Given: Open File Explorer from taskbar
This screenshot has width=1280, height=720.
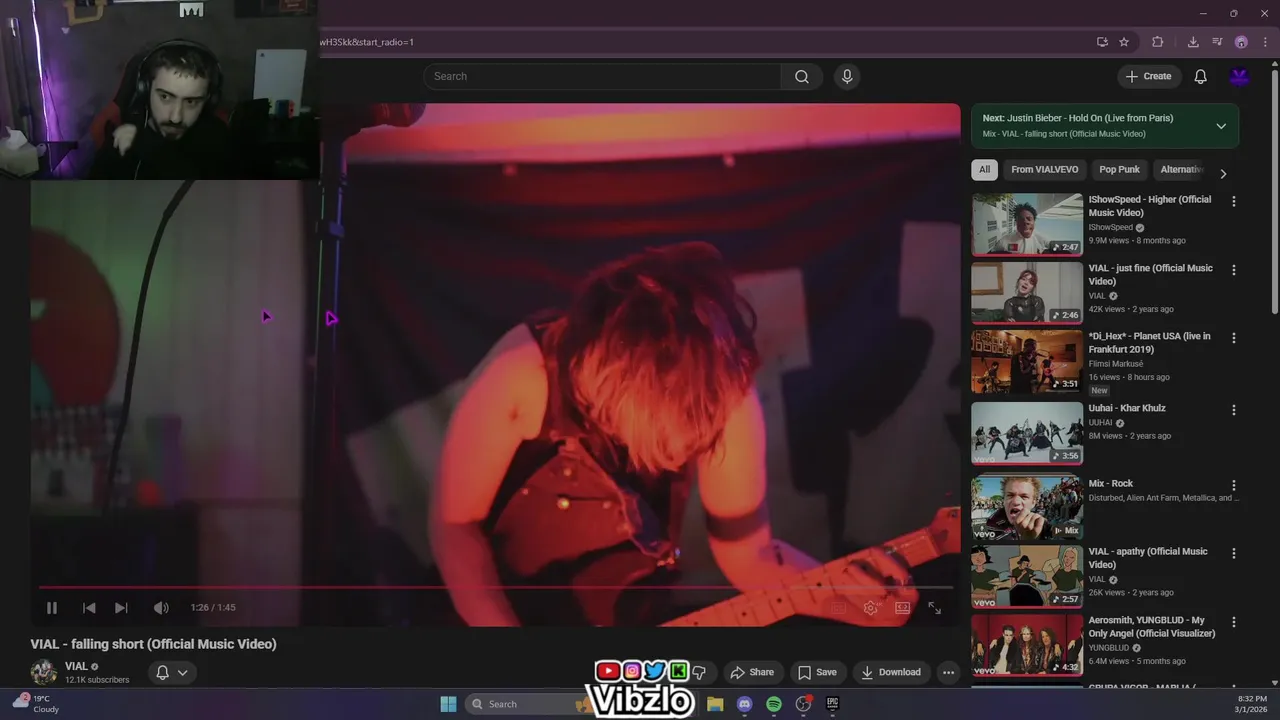Looking at the screenshot, I should tap(715, 704).
